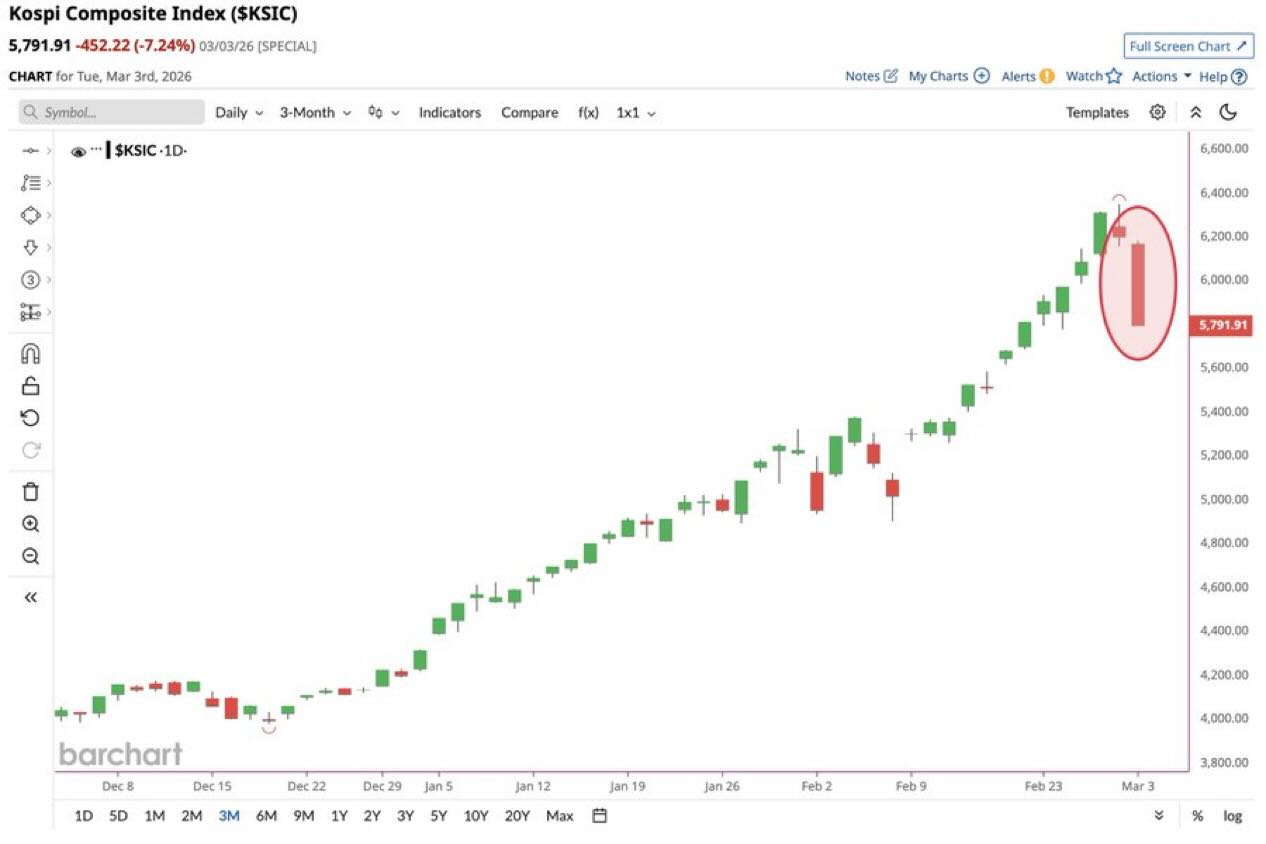Collapse the left drawing toolbar
This screenshot has width=1266, height=844.
click(30, 597)
